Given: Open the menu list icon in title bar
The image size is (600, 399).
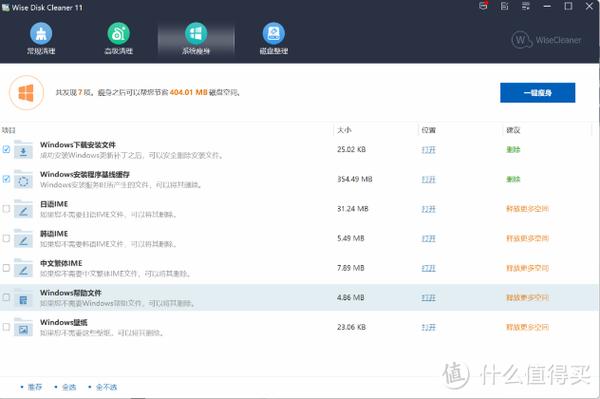Looking at the screenshot, I should coord(526,6).
